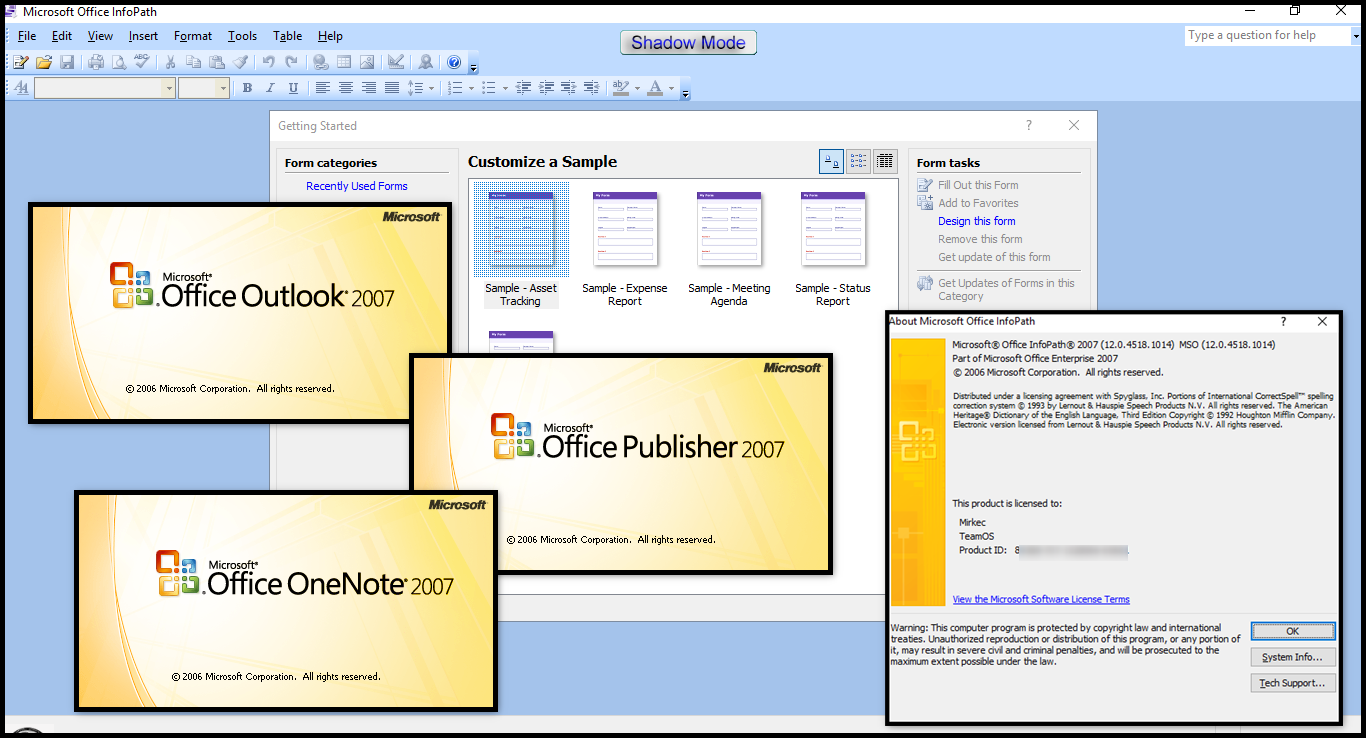
Task: Click the System Info button
Action: tap(1292, 657)
